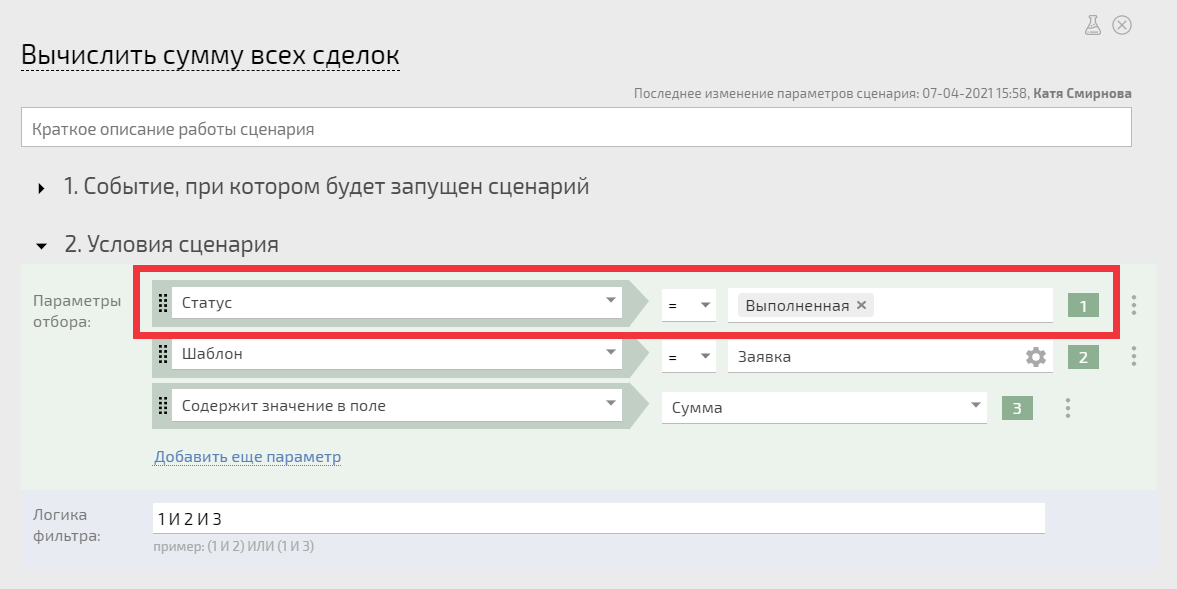The height and width of the screenshot is (589, 1177).
Task: Click the Параметры отбора label
Action: pos(77,311)
